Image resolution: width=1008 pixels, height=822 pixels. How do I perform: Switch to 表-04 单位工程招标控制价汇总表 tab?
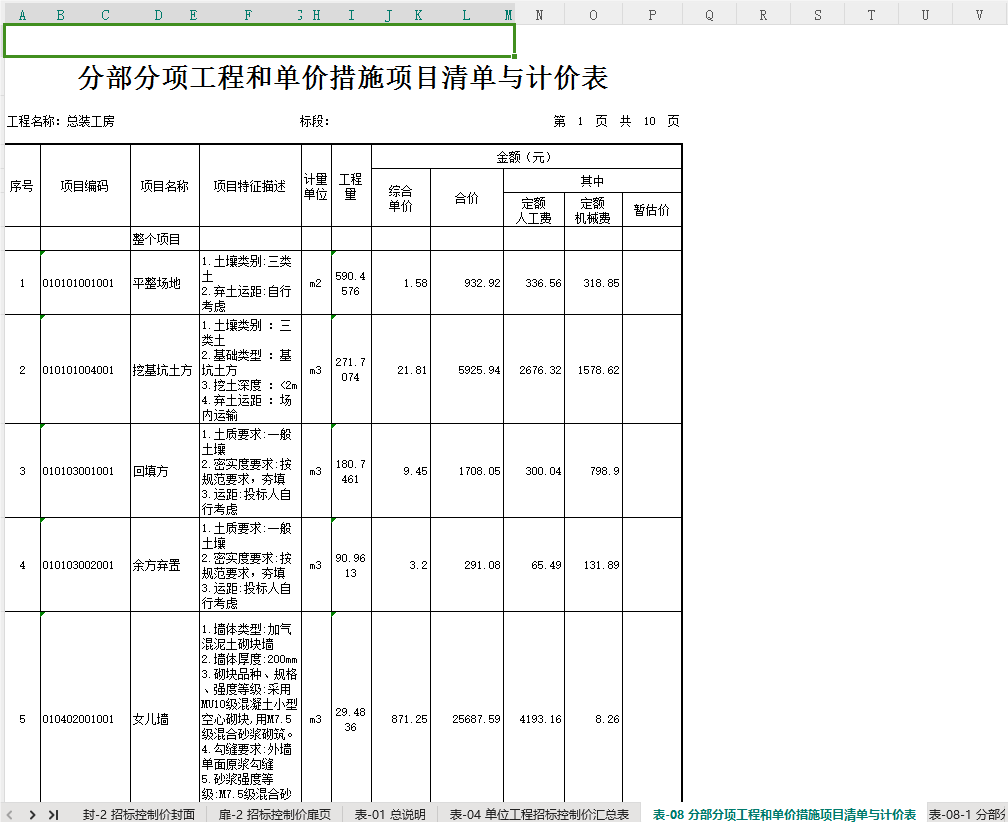point(539,814)
